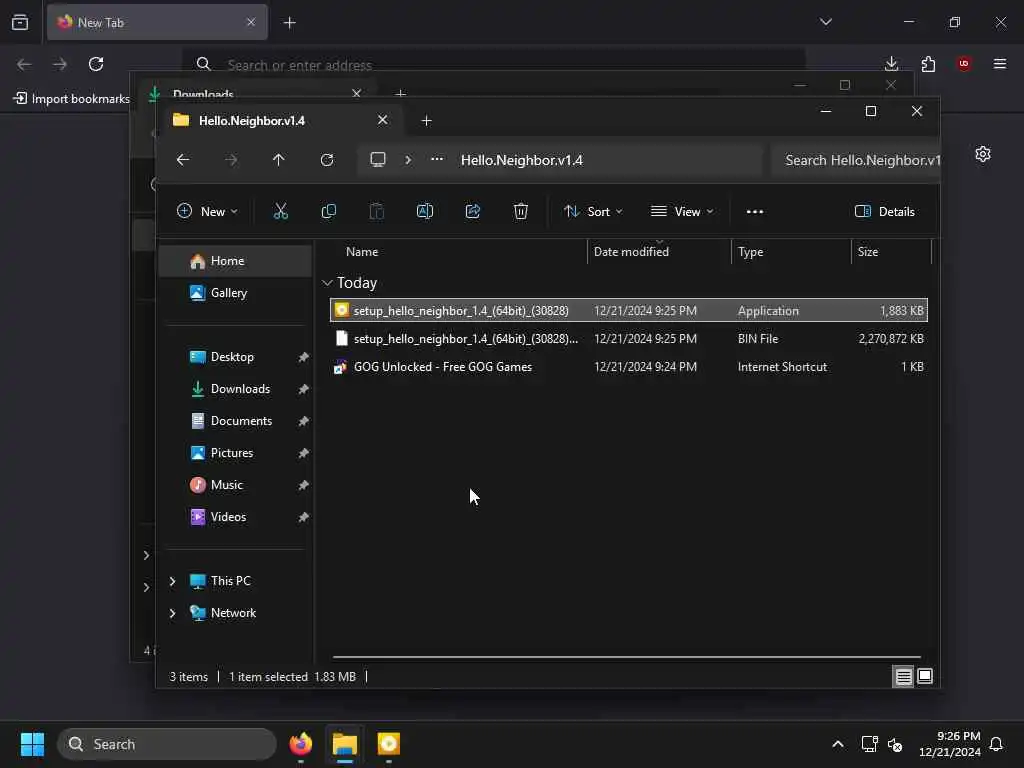
Task: Sort by the Name column header
Action: coord(362,251)
